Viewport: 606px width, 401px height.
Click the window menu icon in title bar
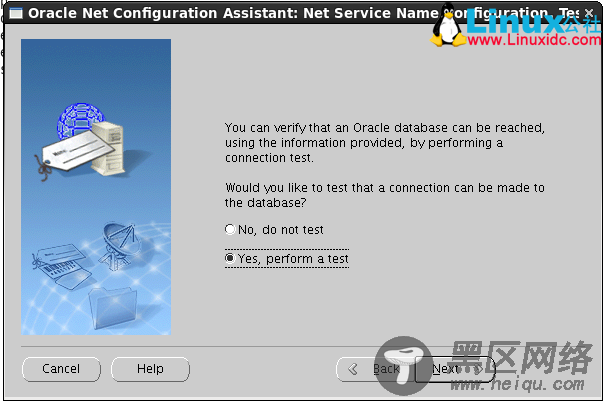(x=16, y=14)
